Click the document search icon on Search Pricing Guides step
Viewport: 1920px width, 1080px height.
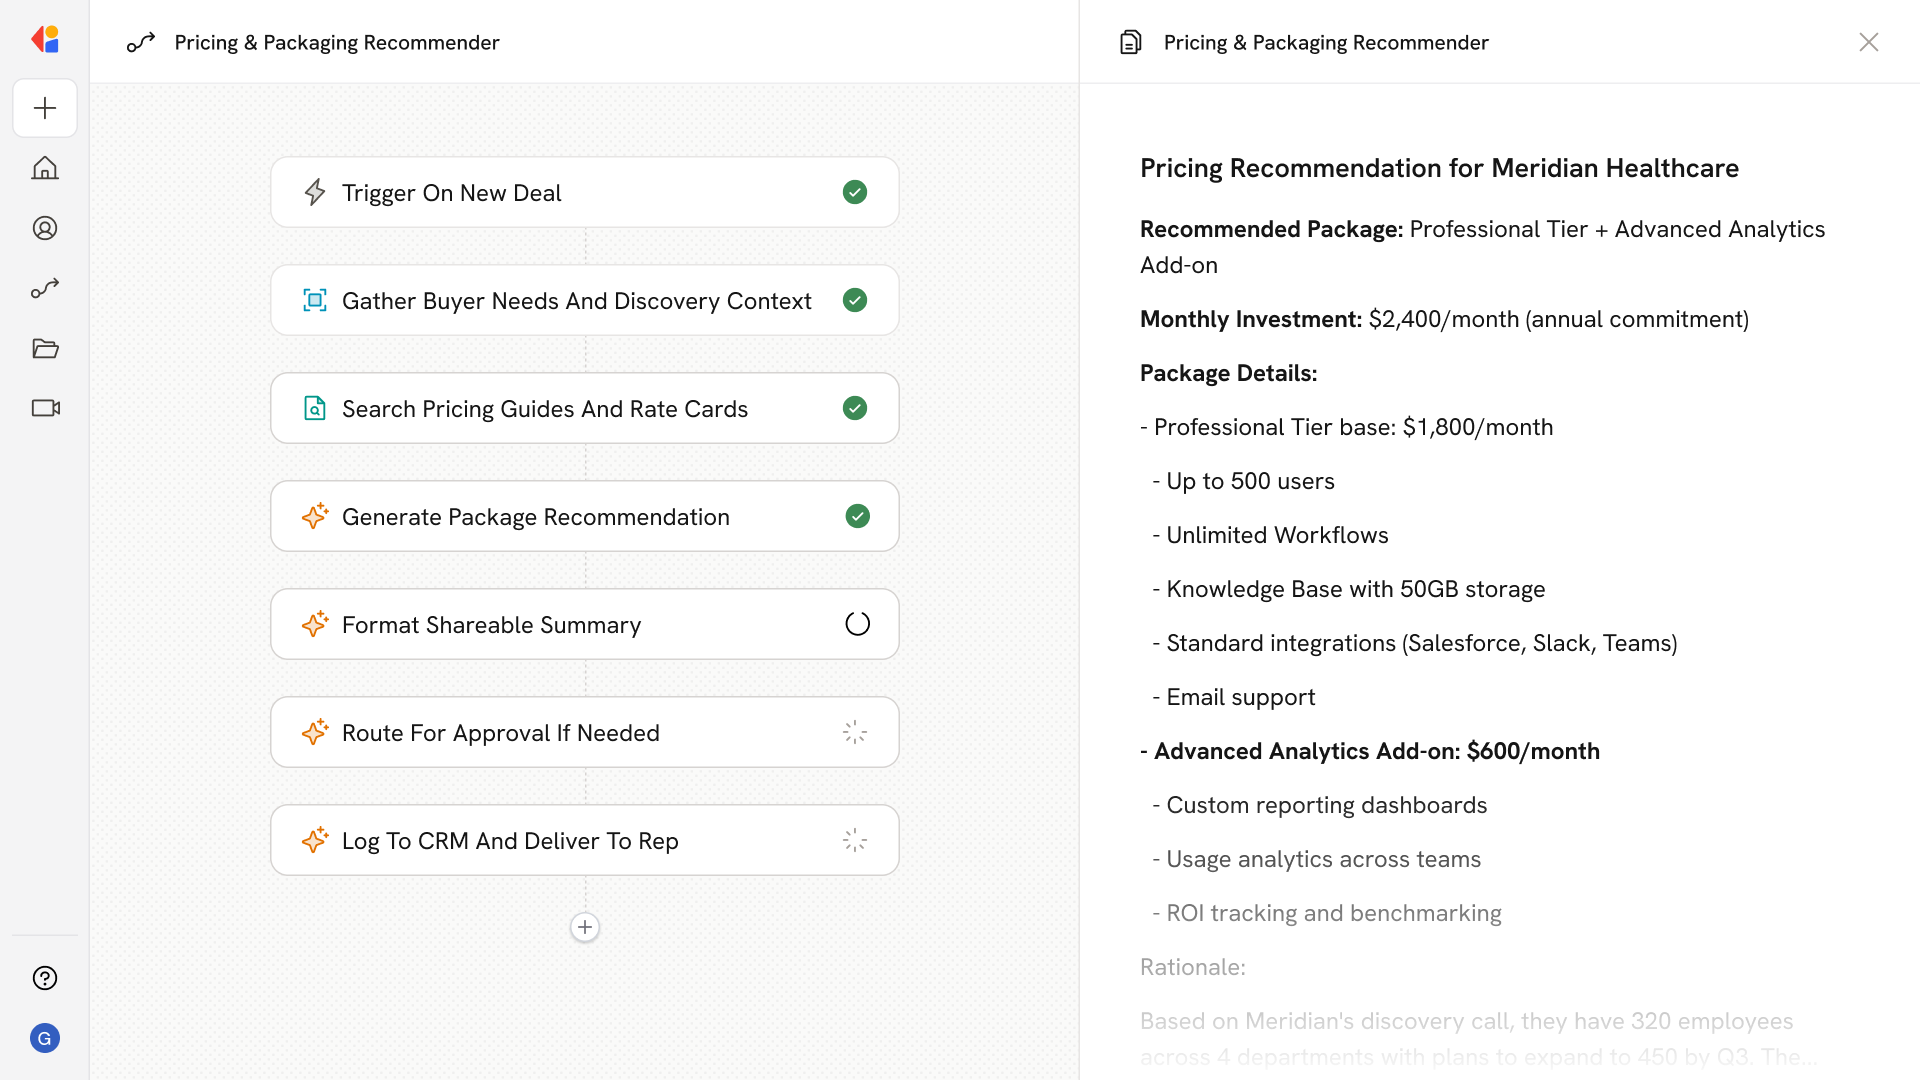coord(315,408)
